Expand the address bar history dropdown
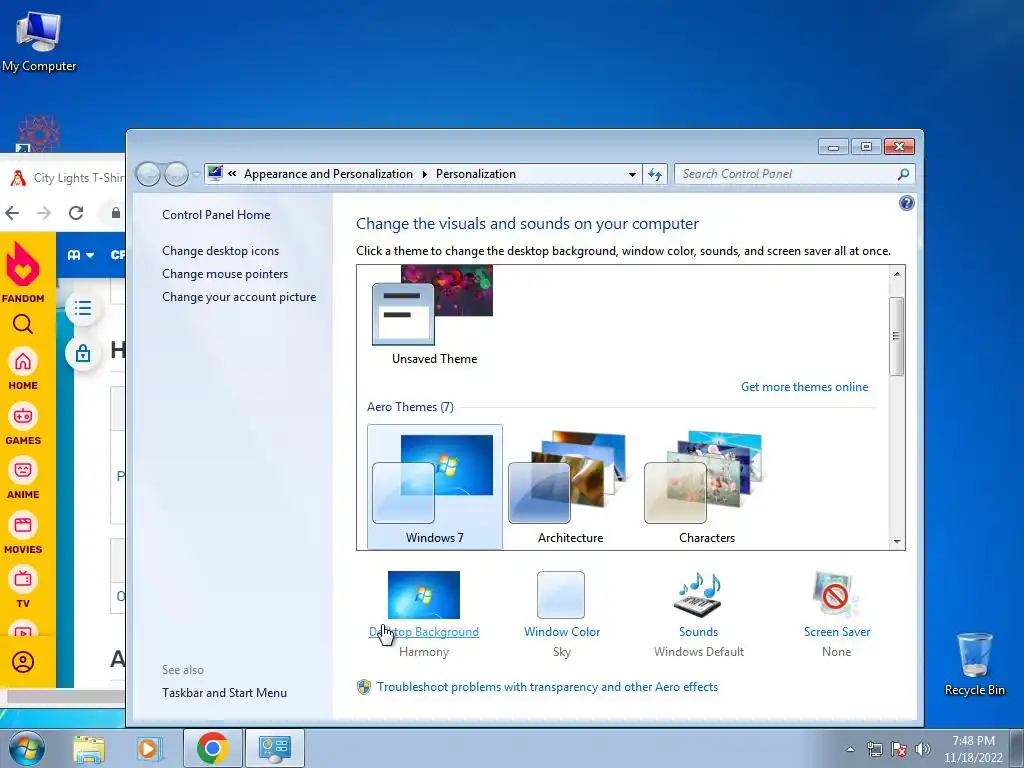Image resolution: width=1024 pixels, height=768 pixels. [632, 174]
